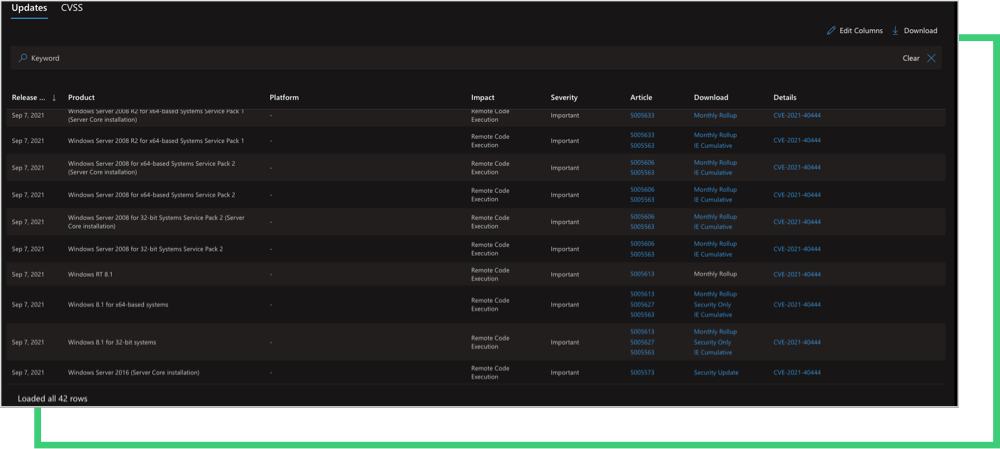Open Security Update download for Windows Server 2016
Viewport: 1000px width, 449px height.
point(716,373)
